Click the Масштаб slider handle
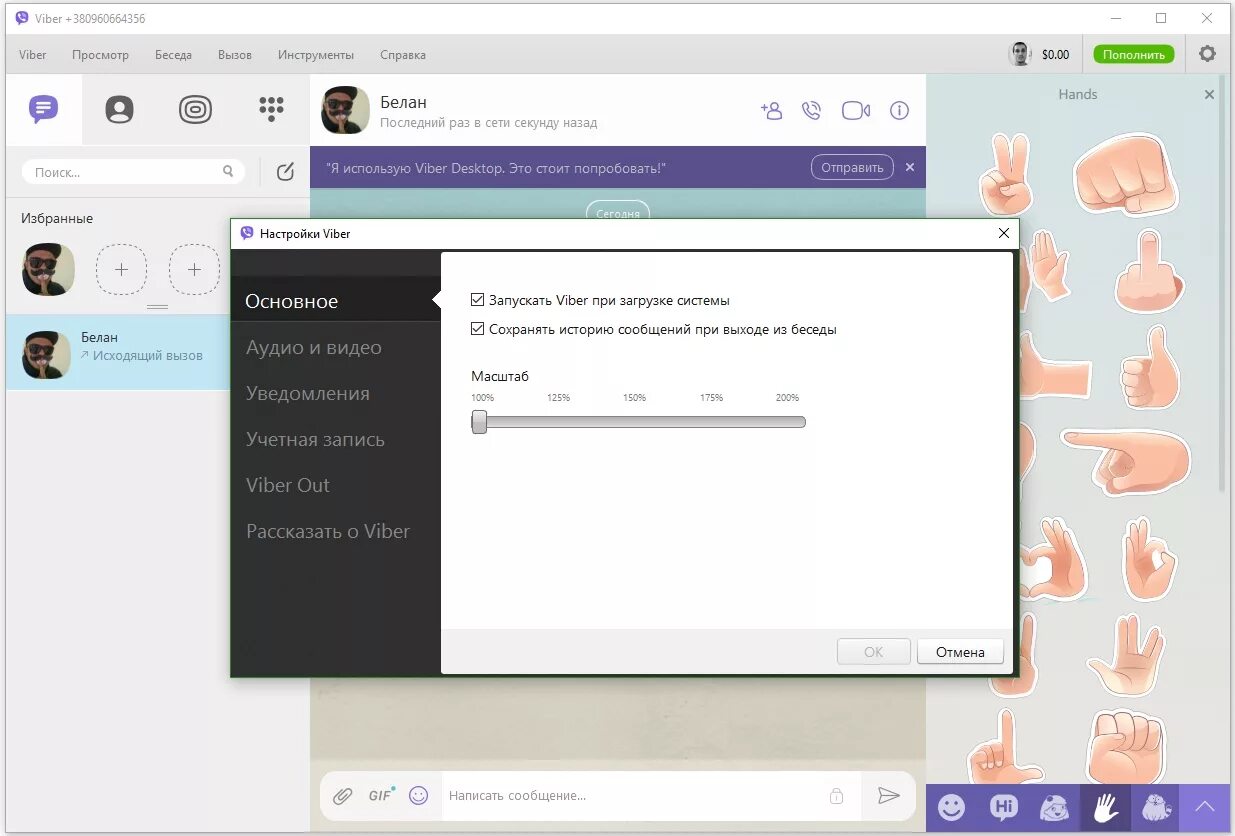The image size is (1235, 836). [479, 422]
